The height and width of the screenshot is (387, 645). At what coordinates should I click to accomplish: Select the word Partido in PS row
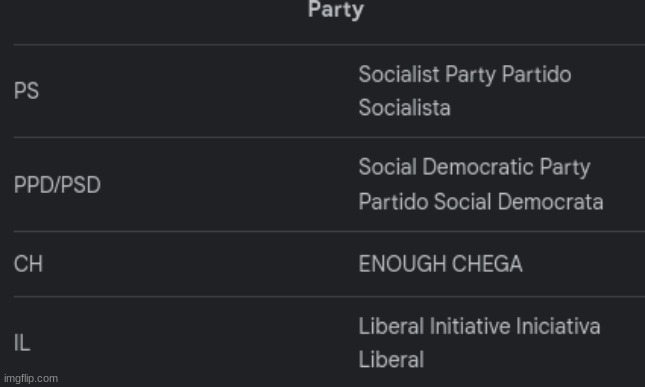point(536,74)
